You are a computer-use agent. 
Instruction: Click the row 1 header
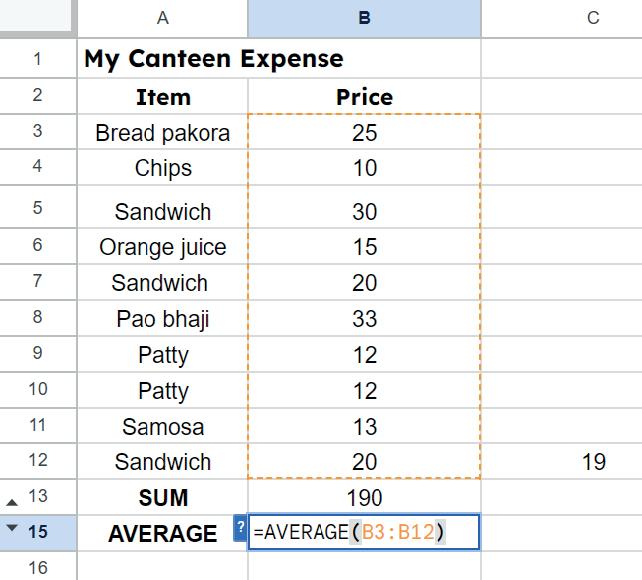[x=38, y=59]
